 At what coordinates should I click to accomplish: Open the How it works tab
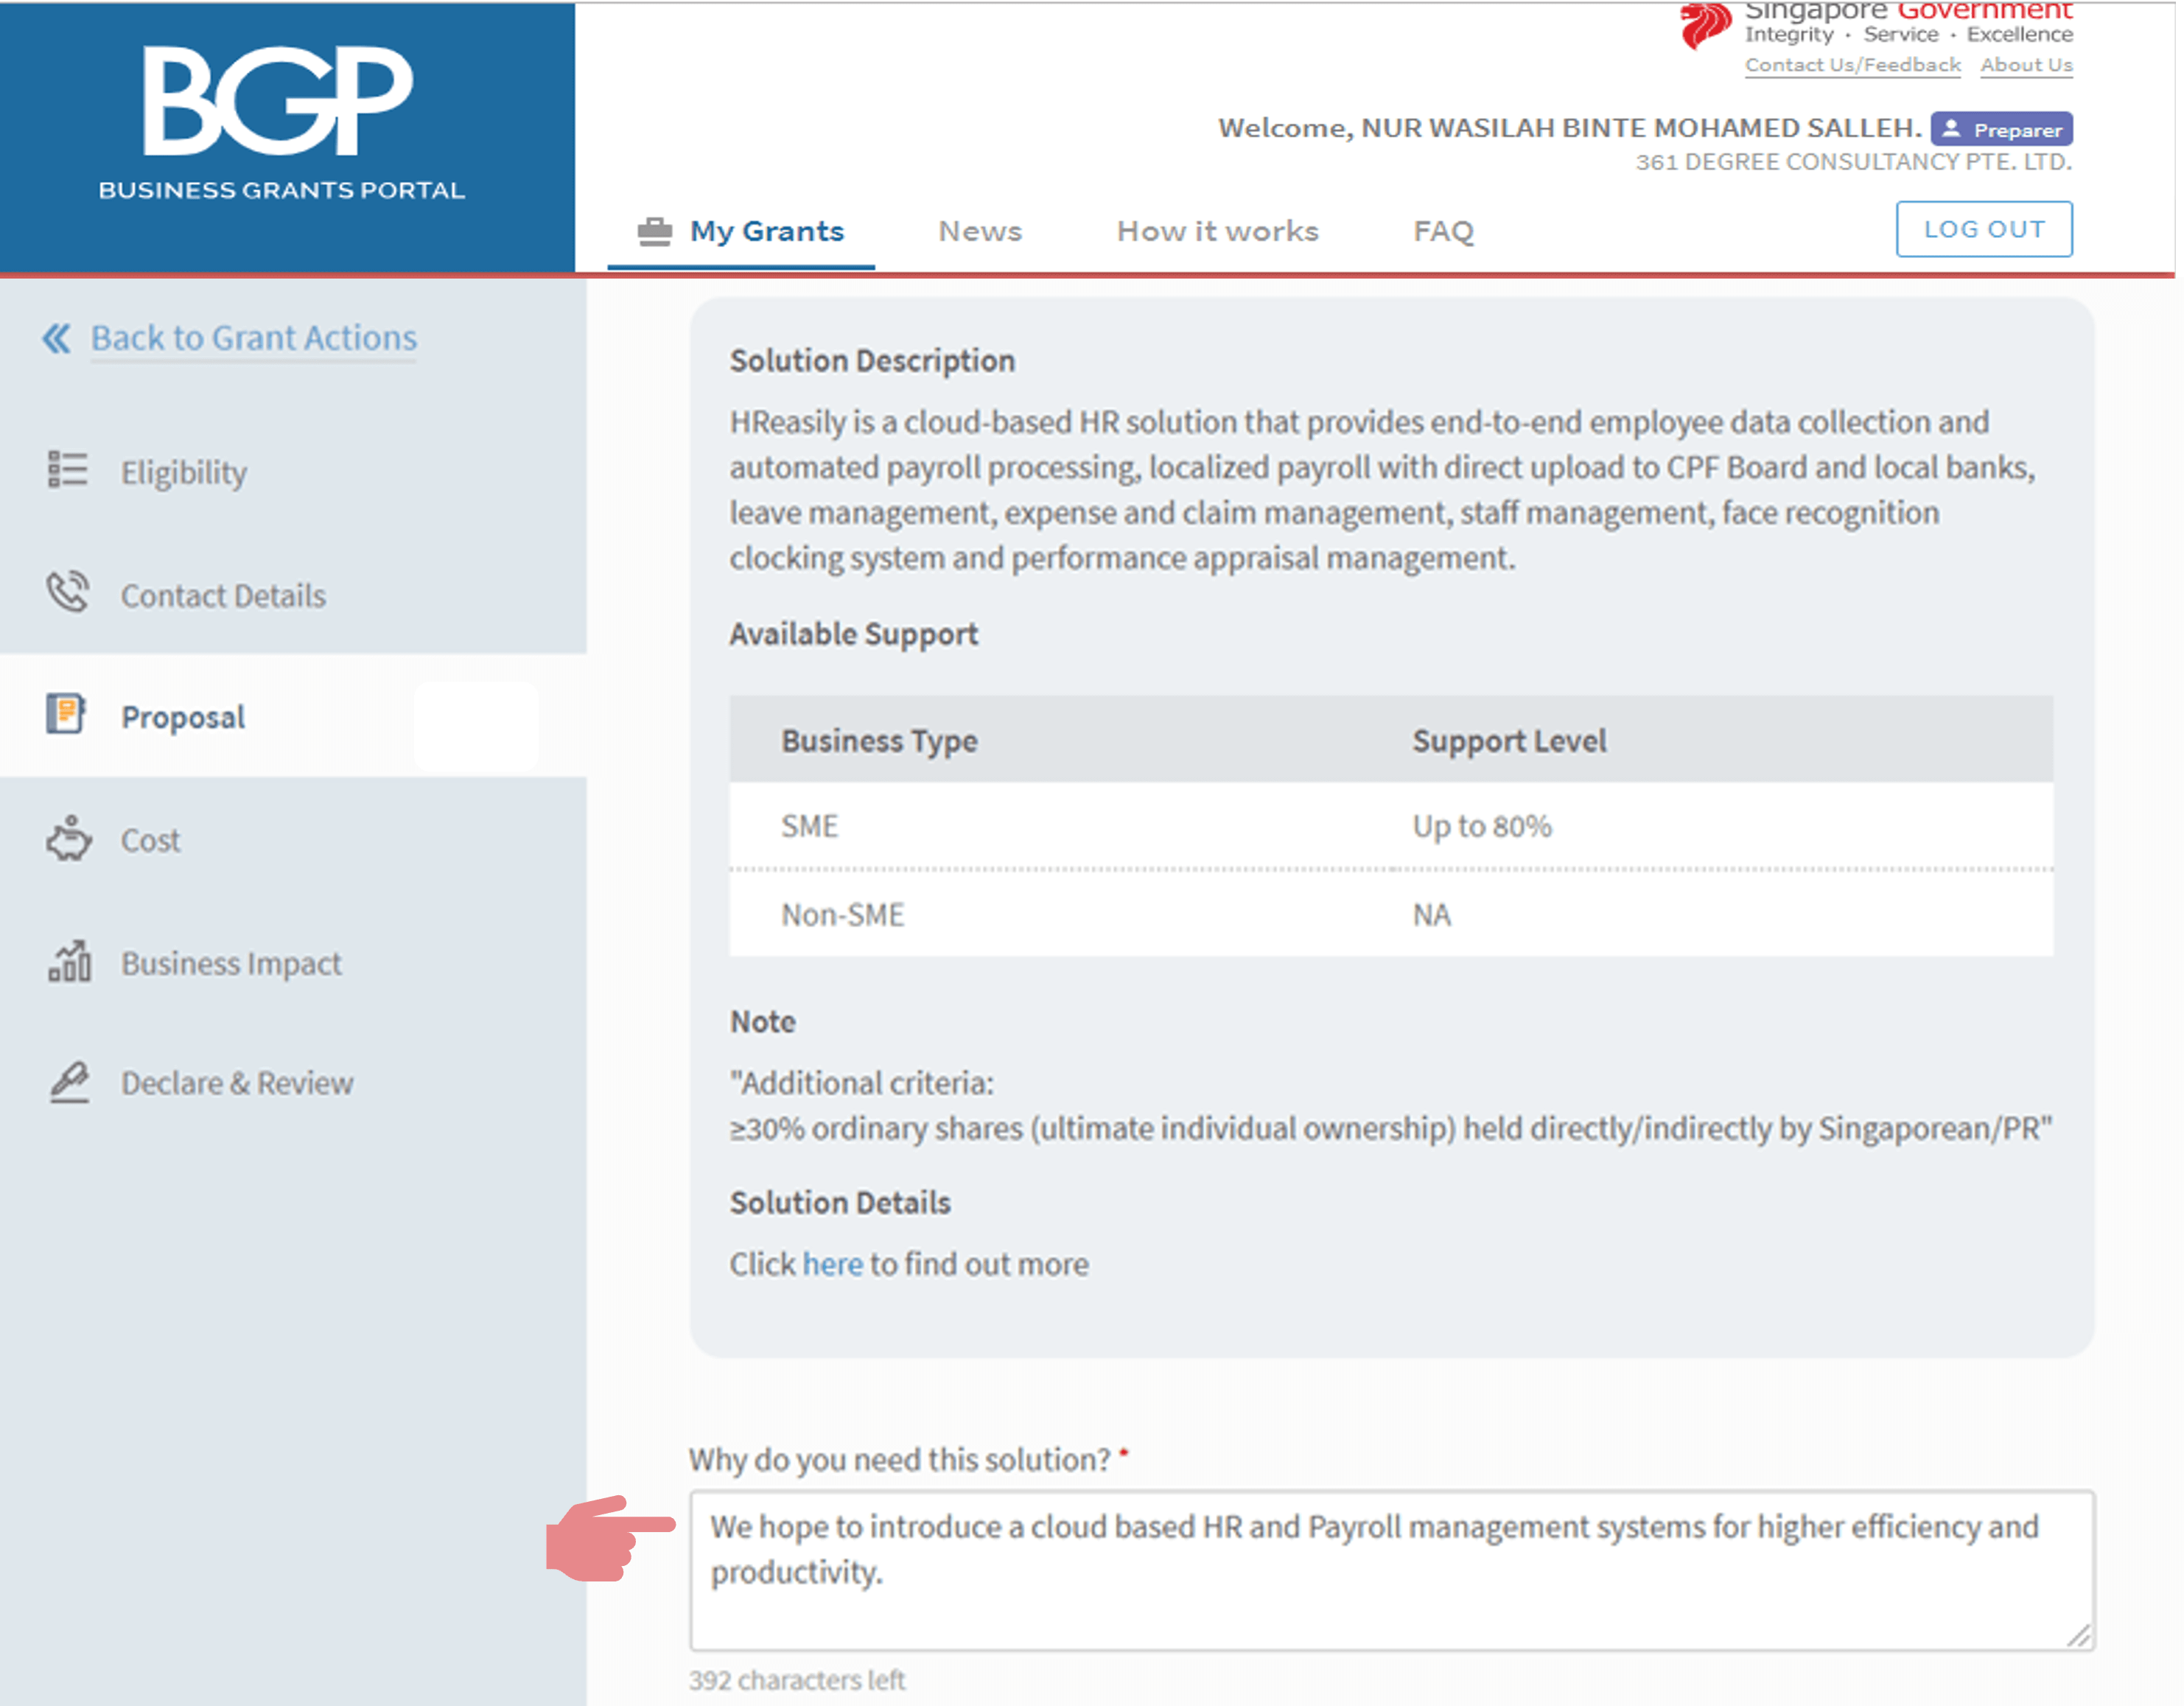click(1217, 231)
